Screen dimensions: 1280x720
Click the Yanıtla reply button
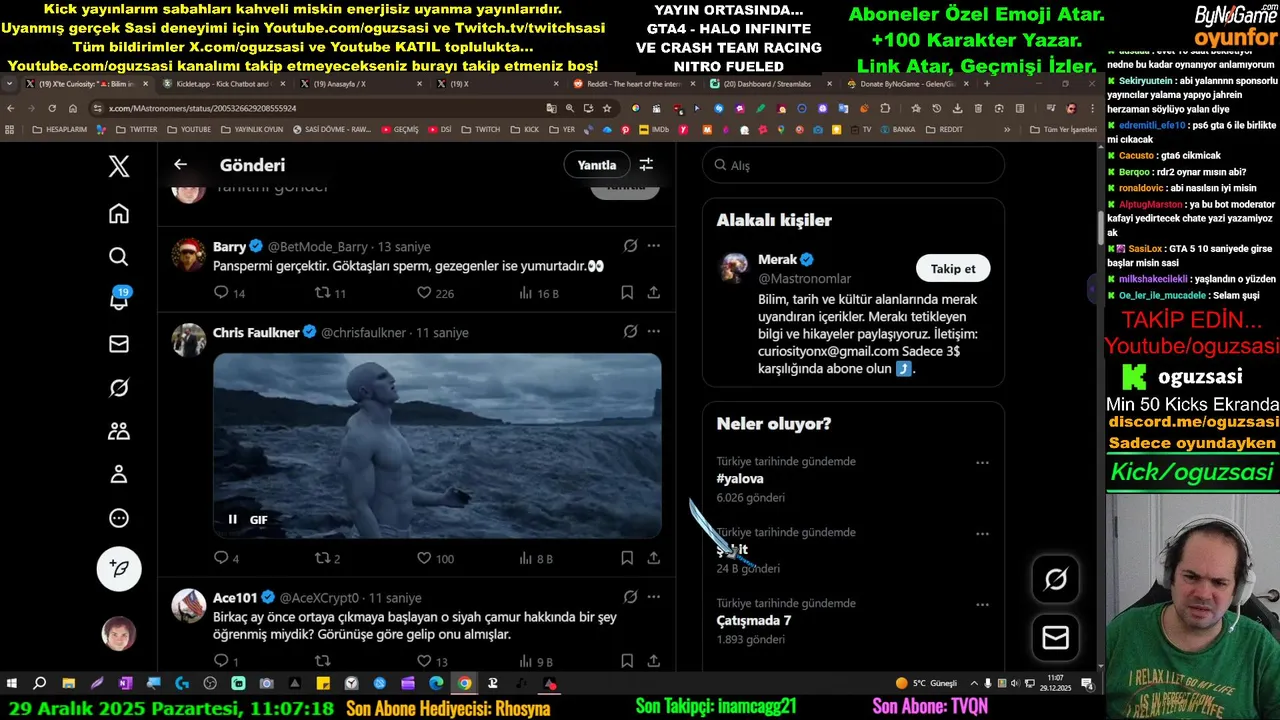pyautogui.click(x=597, y=165)
